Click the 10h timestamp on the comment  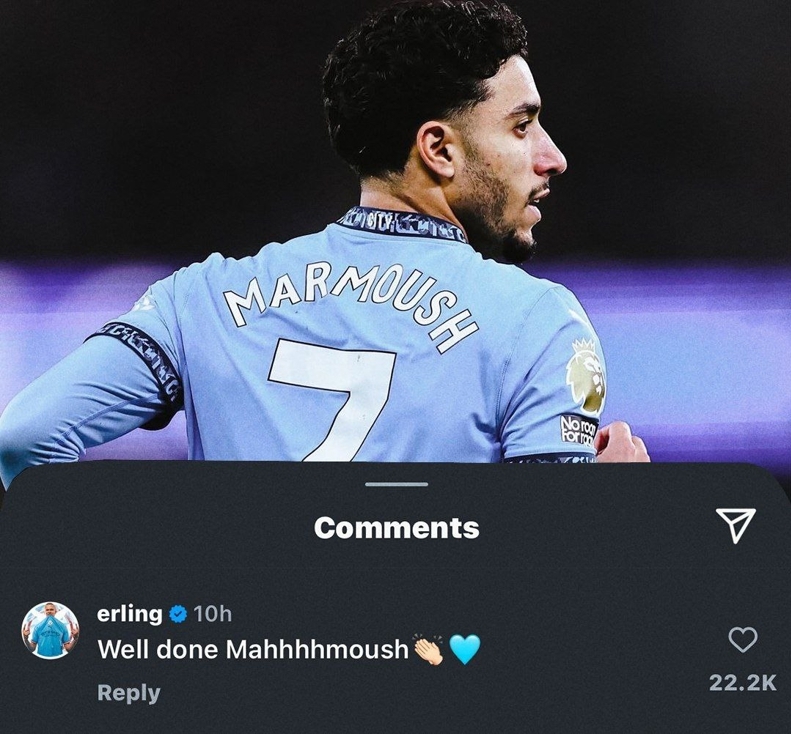coord(212,614)
